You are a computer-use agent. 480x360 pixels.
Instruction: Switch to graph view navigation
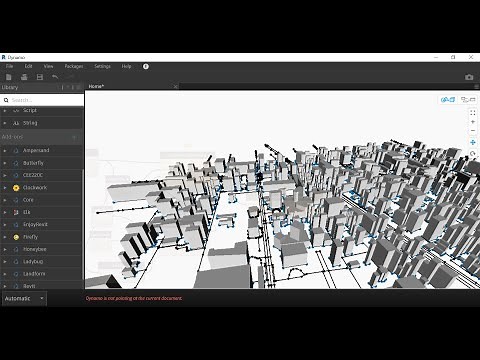point(468,100)
